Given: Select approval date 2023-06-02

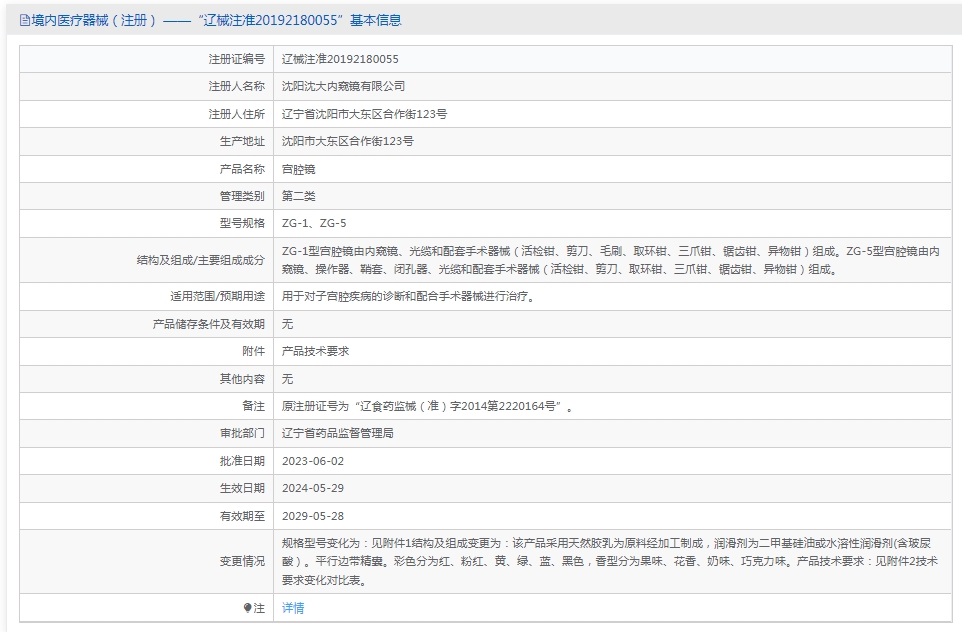Looking at the screenshot, I should click(313, 461).
